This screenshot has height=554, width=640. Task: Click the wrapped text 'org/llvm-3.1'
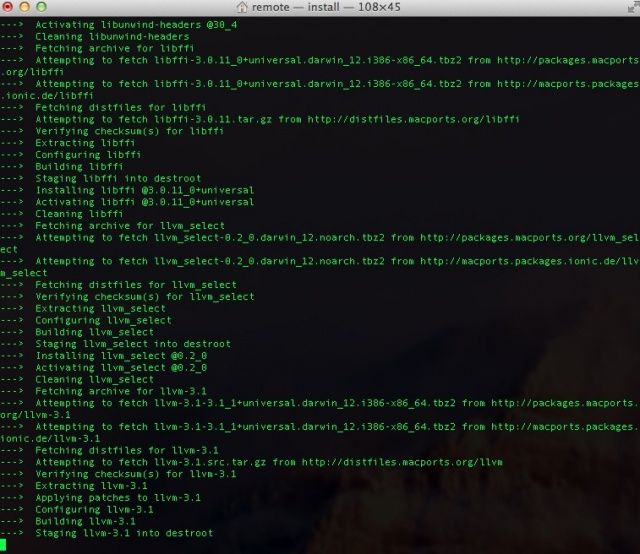[35, 415]
